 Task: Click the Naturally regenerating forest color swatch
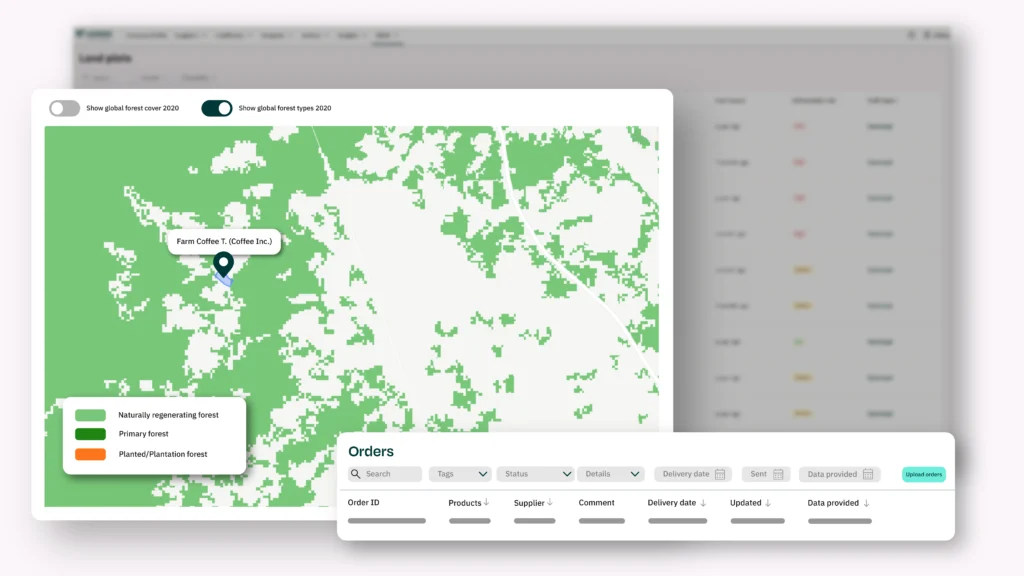90,415
